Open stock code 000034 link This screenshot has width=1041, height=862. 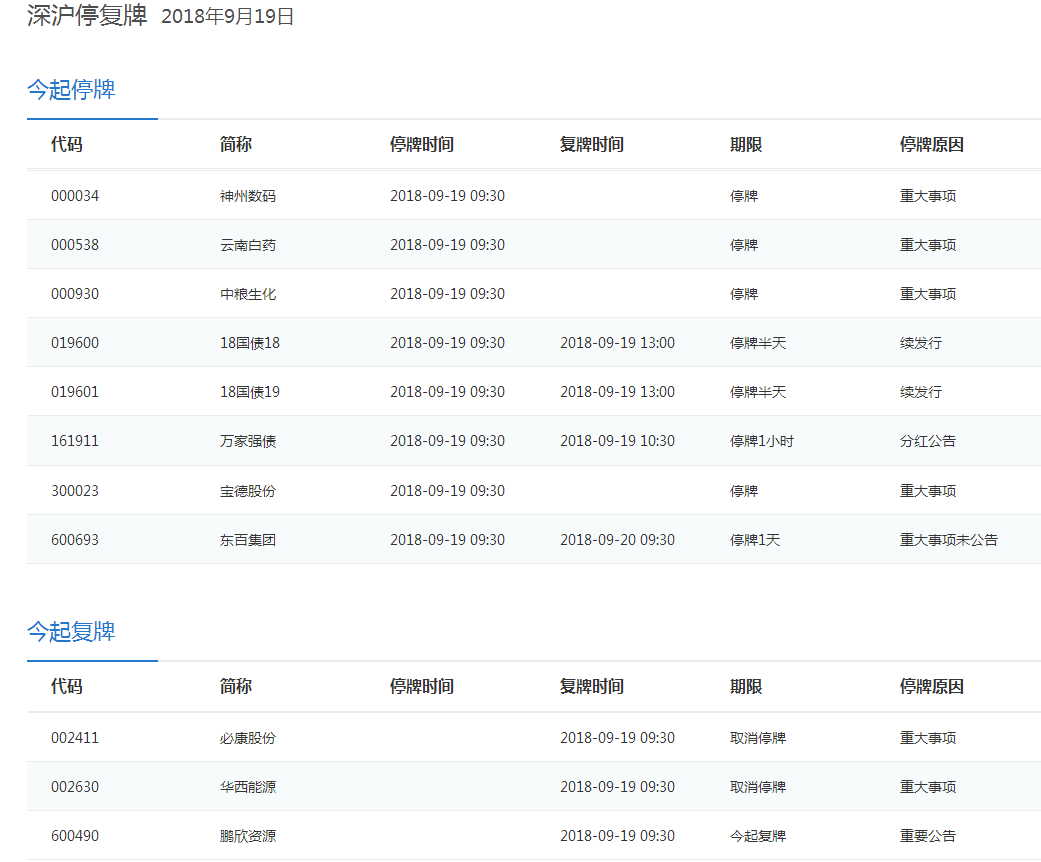point(75,196)
